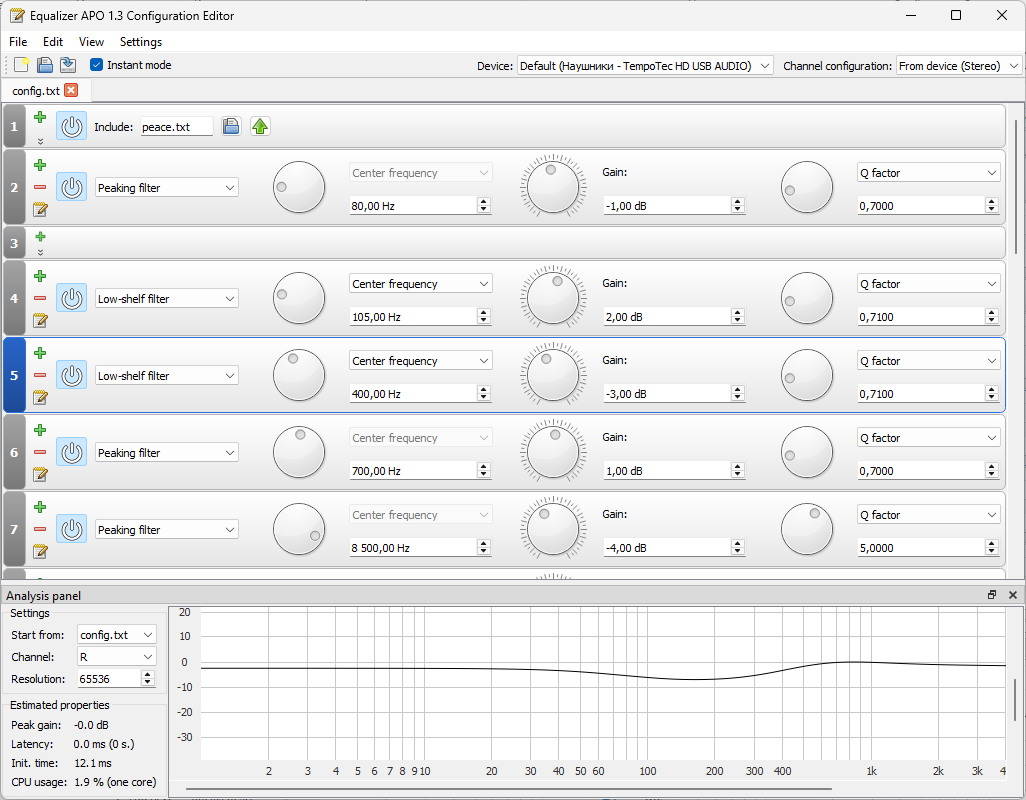
Task: Open the View menu
Action: point(91,42)
